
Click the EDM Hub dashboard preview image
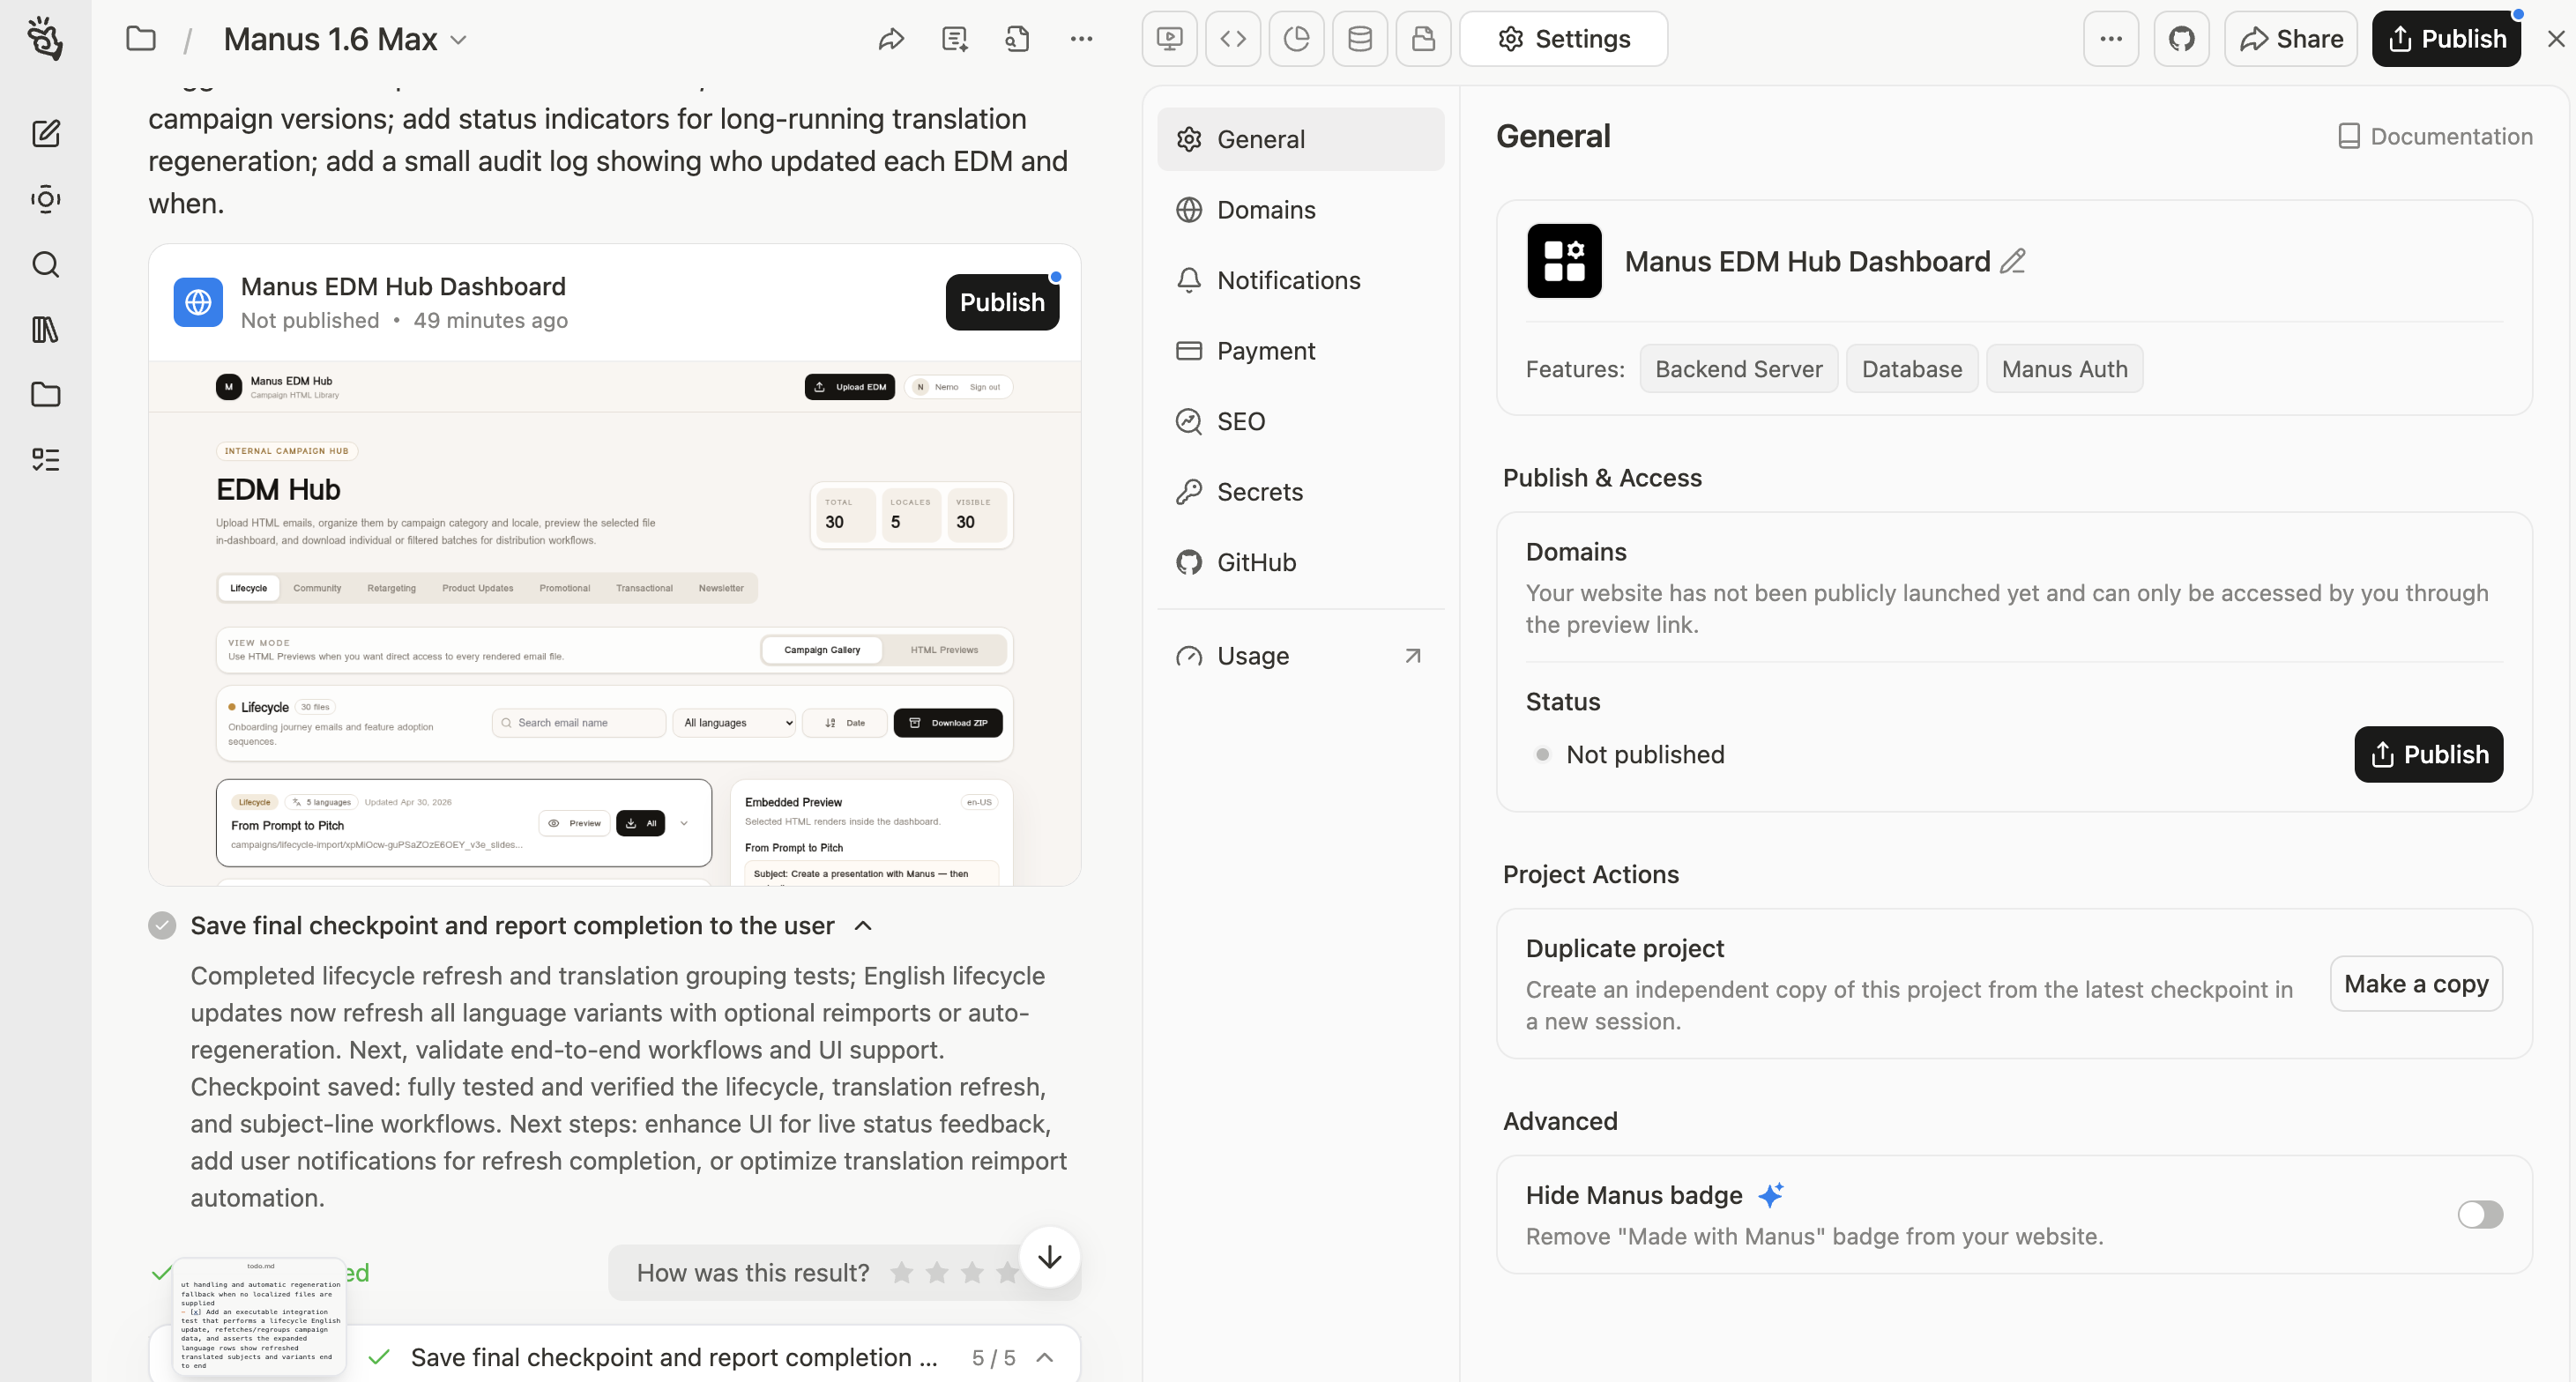point(614,623)
